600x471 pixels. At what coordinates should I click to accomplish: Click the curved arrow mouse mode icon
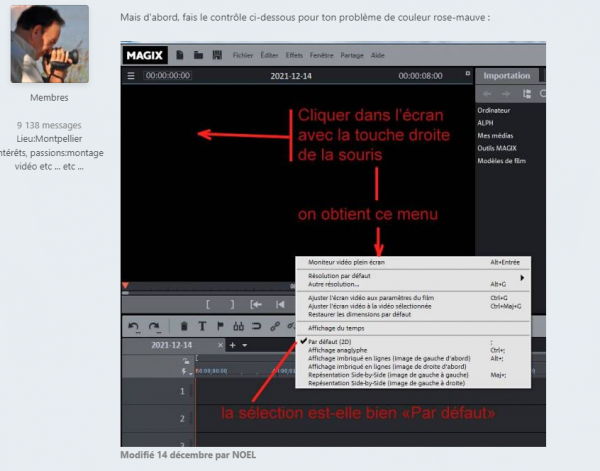(256, 326)
